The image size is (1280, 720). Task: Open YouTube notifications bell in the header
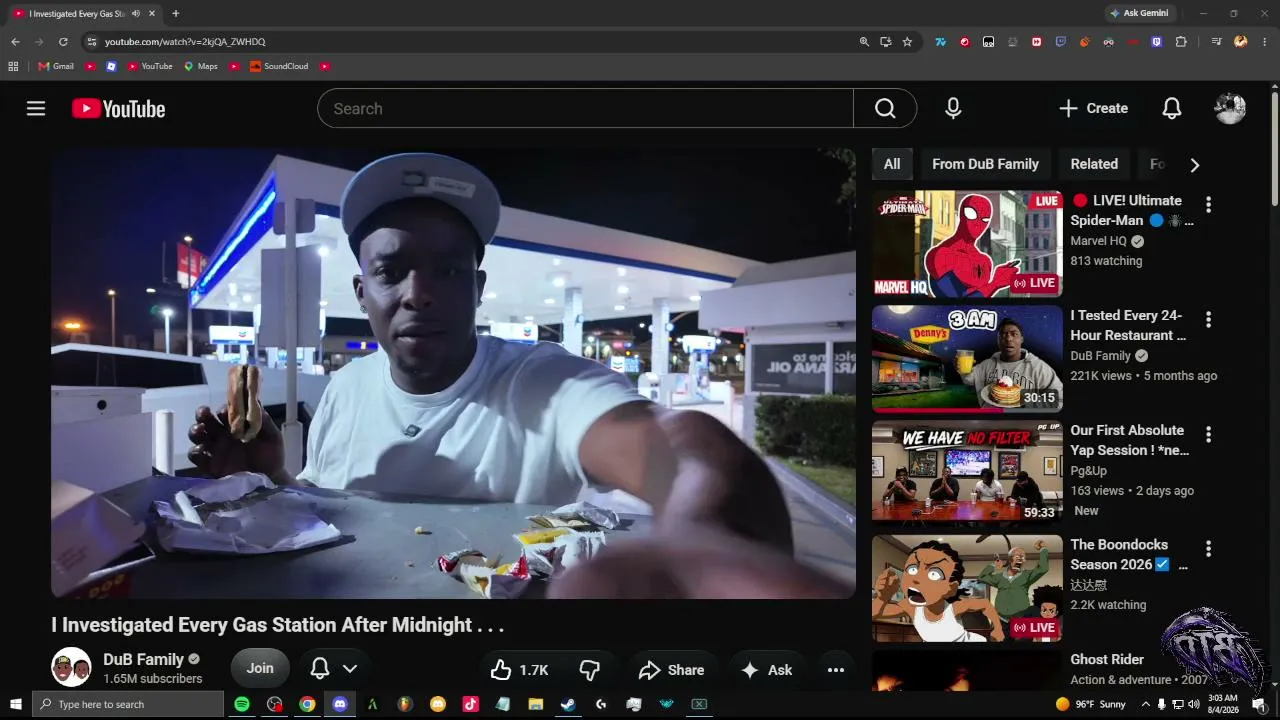tap(1172, 108)
